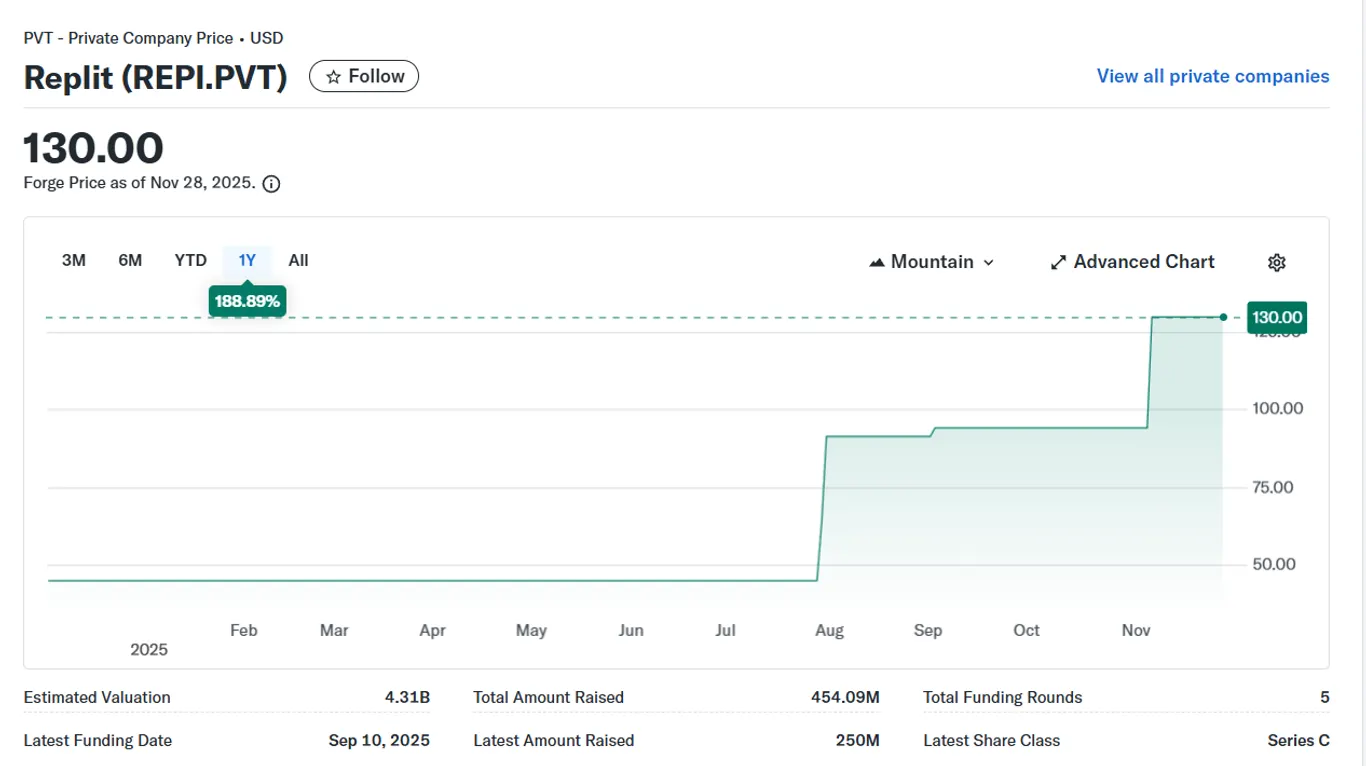
Task: Select the 3M time range
Action: (x=74, y=261)
